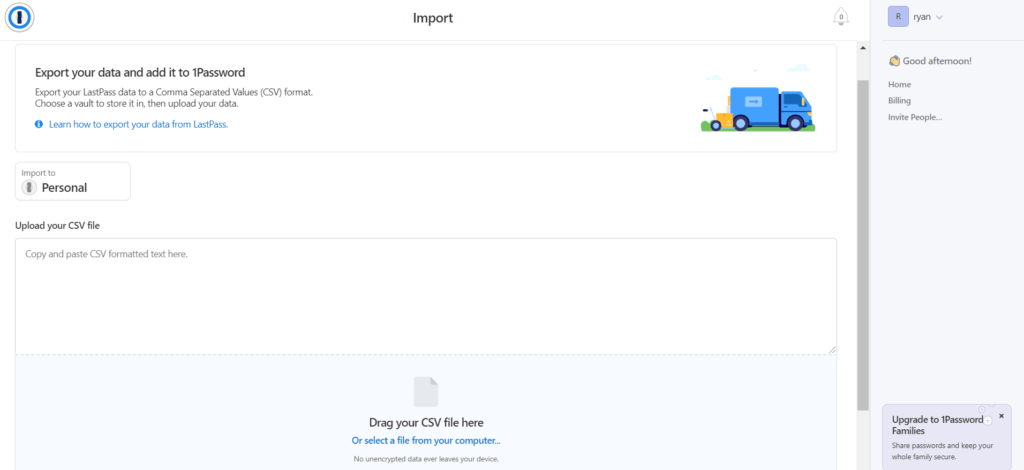Screen dimensions: 1024x470
Task: Click the No unencrypted data ever leaves text
Action: click(426, 459)
